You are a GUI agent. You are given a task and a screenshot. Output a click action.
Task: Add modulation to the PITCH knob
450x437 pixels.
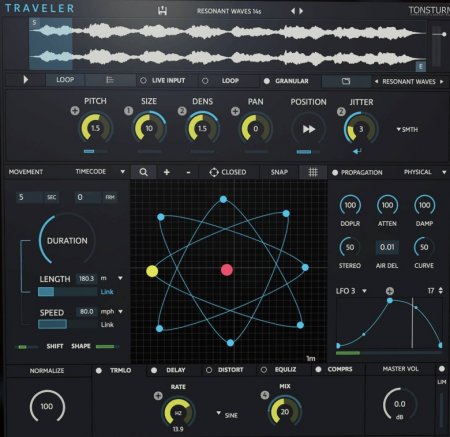75,110
